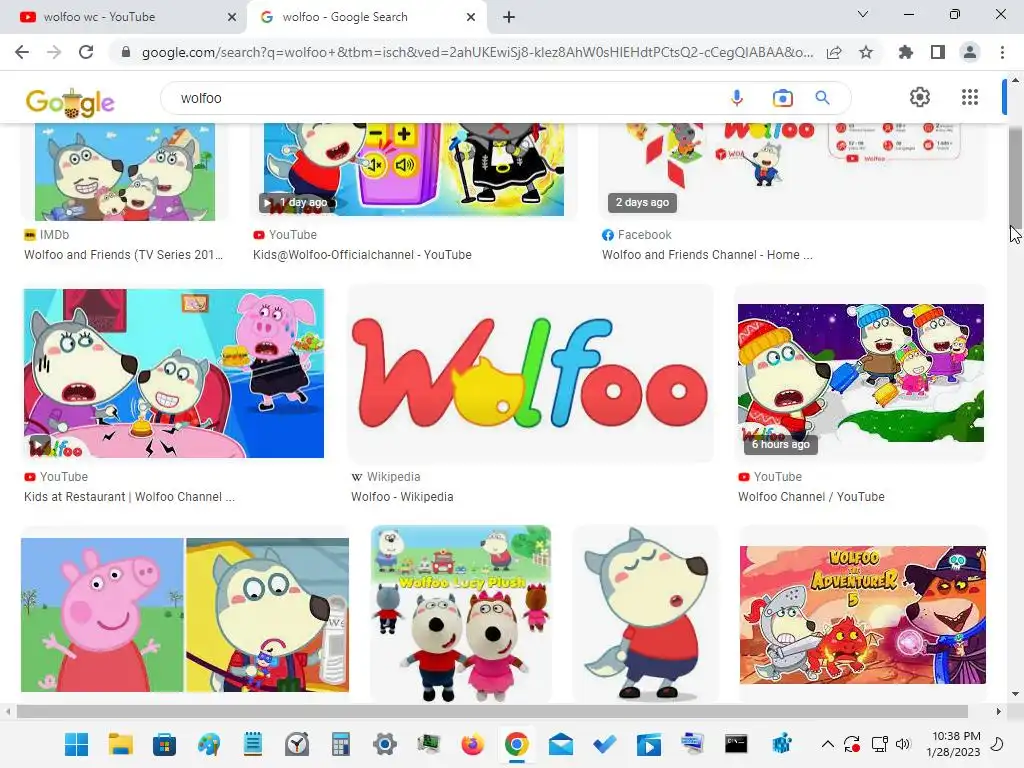The width and height of the screenshot is (1024, 768).
Task: Open the 6 hours ago snow thumbnail
Action: [861, 373]
